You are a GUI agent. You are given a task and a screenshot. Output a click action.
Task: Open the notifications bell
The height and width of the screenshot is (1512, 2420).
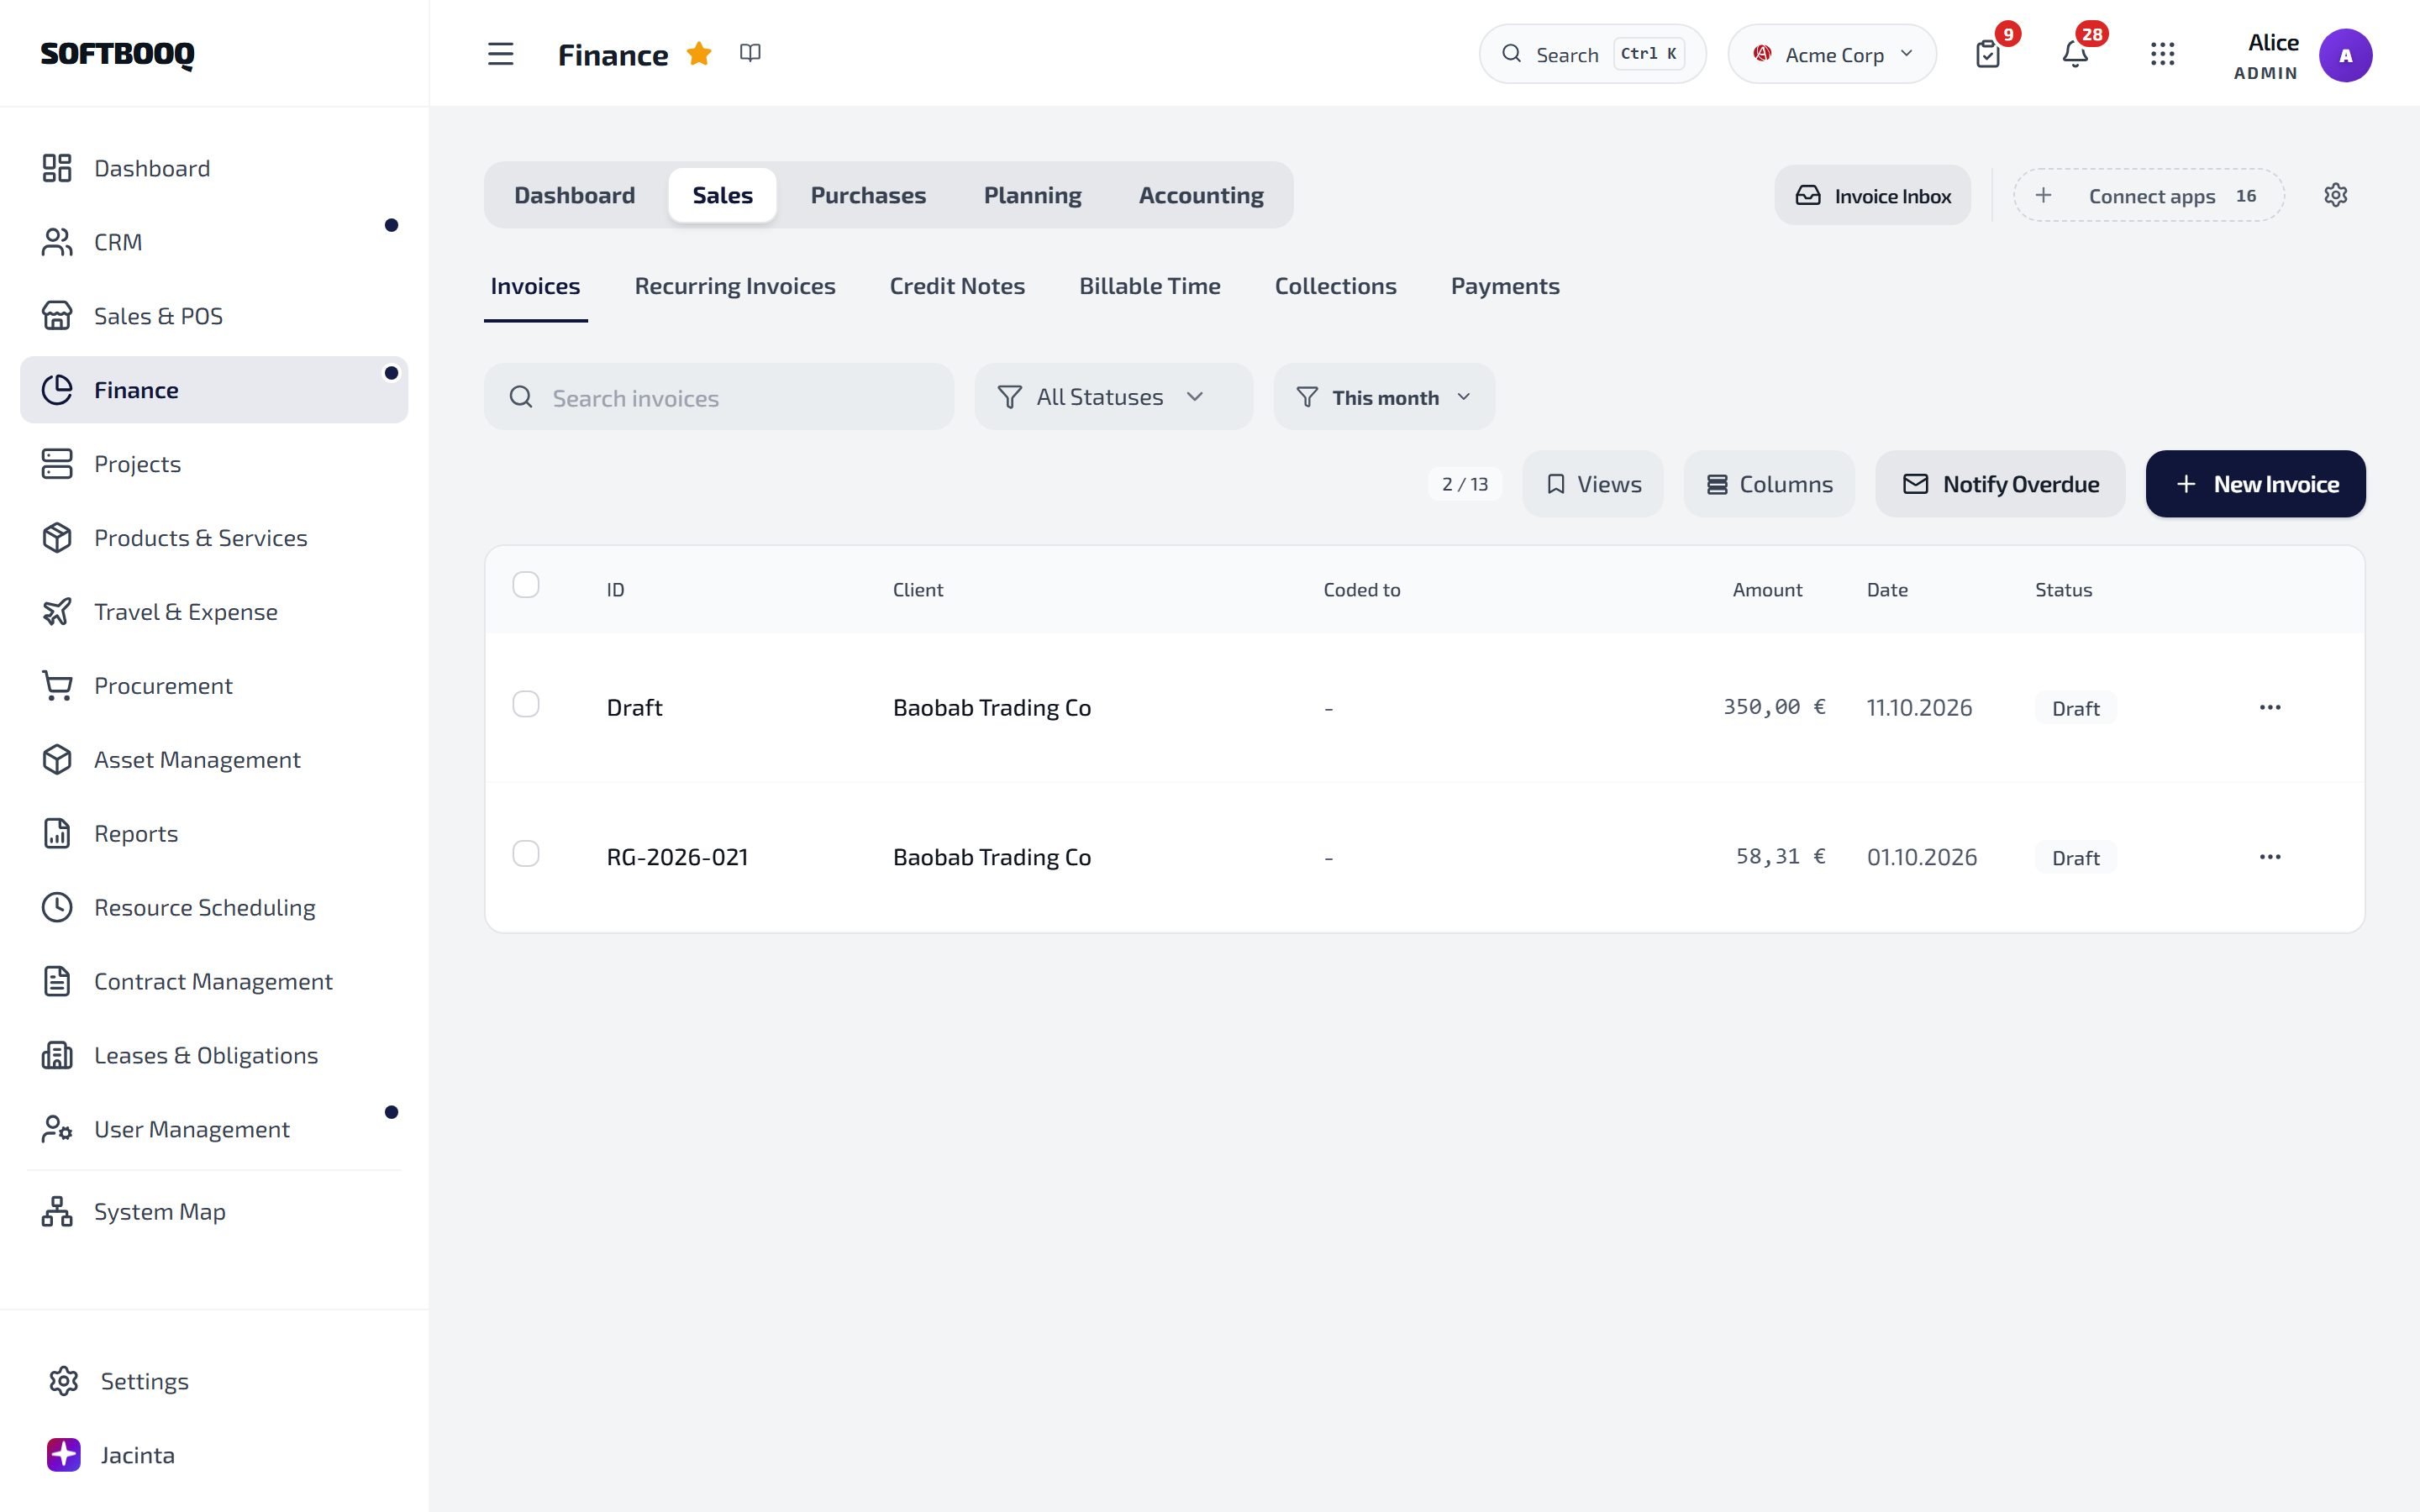[x=2075, y=54]
